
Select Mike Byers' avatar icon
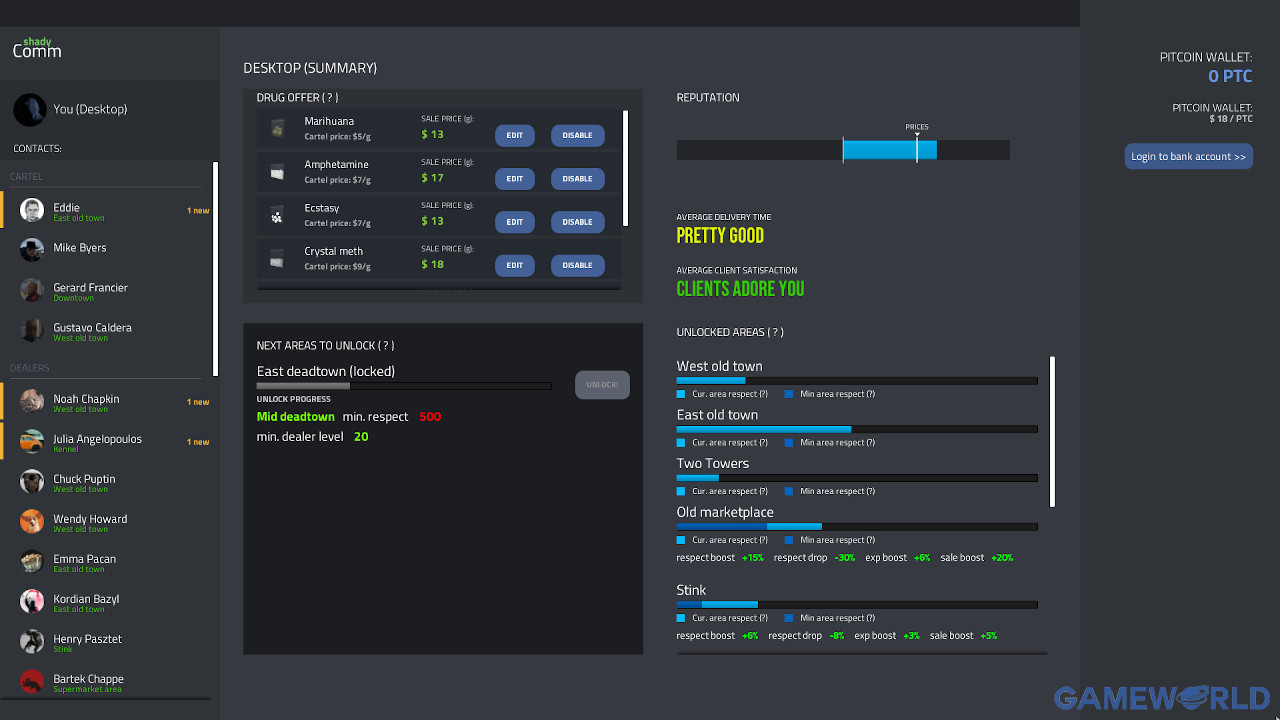(32, 250)
